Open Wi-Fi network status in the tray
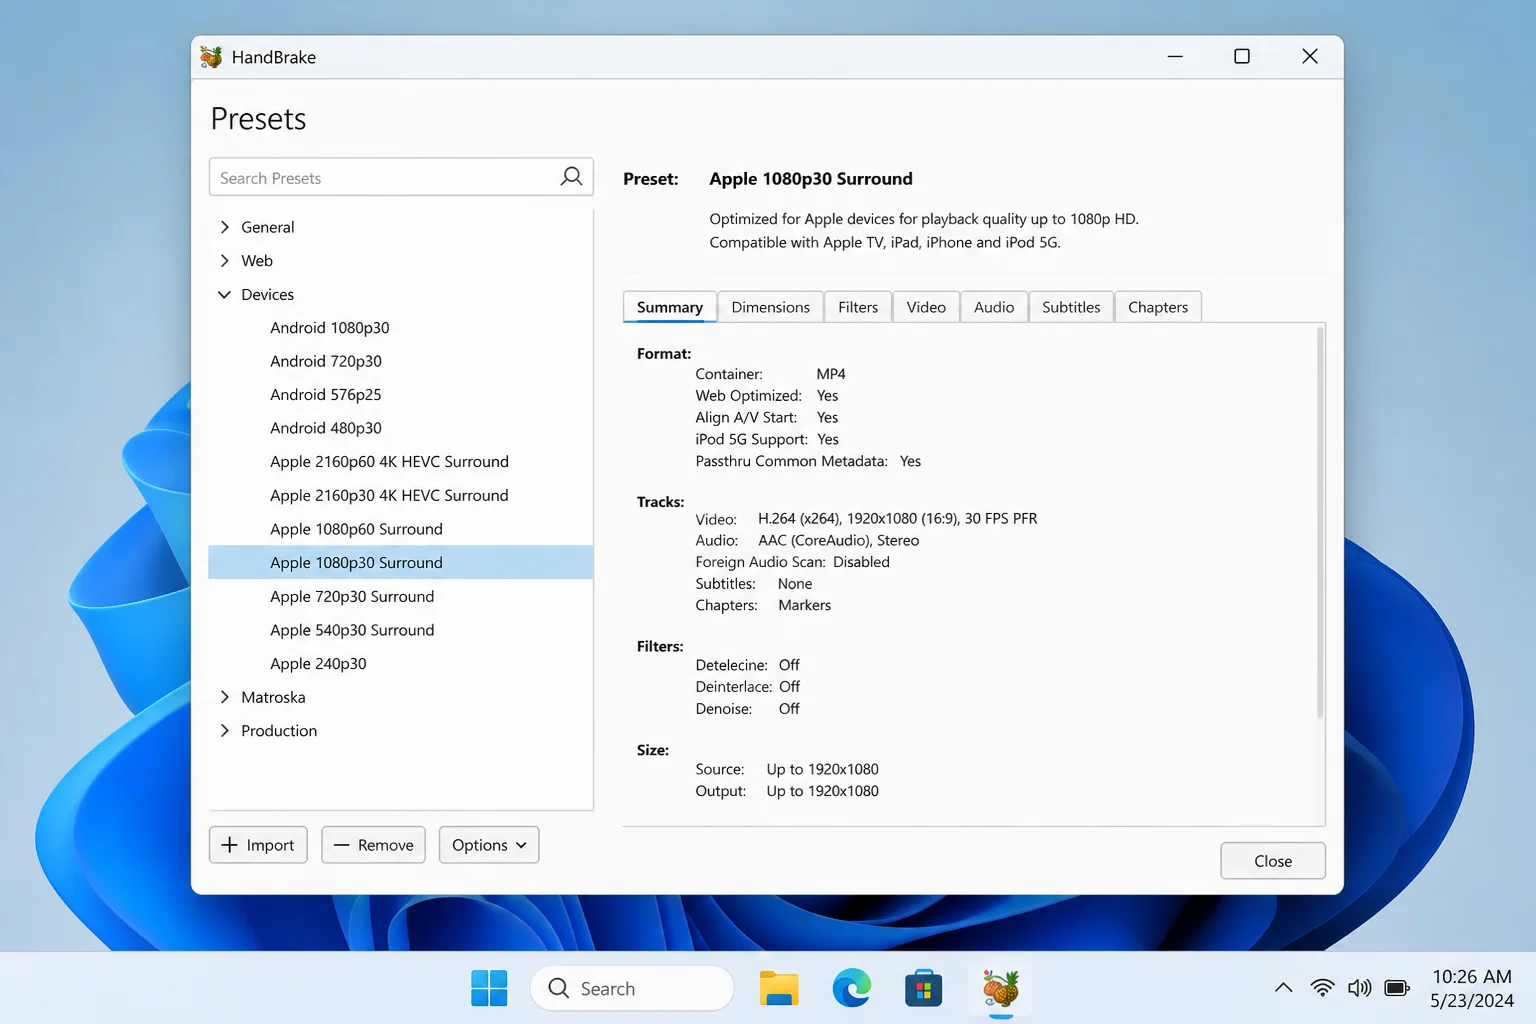 point(1322,988)
